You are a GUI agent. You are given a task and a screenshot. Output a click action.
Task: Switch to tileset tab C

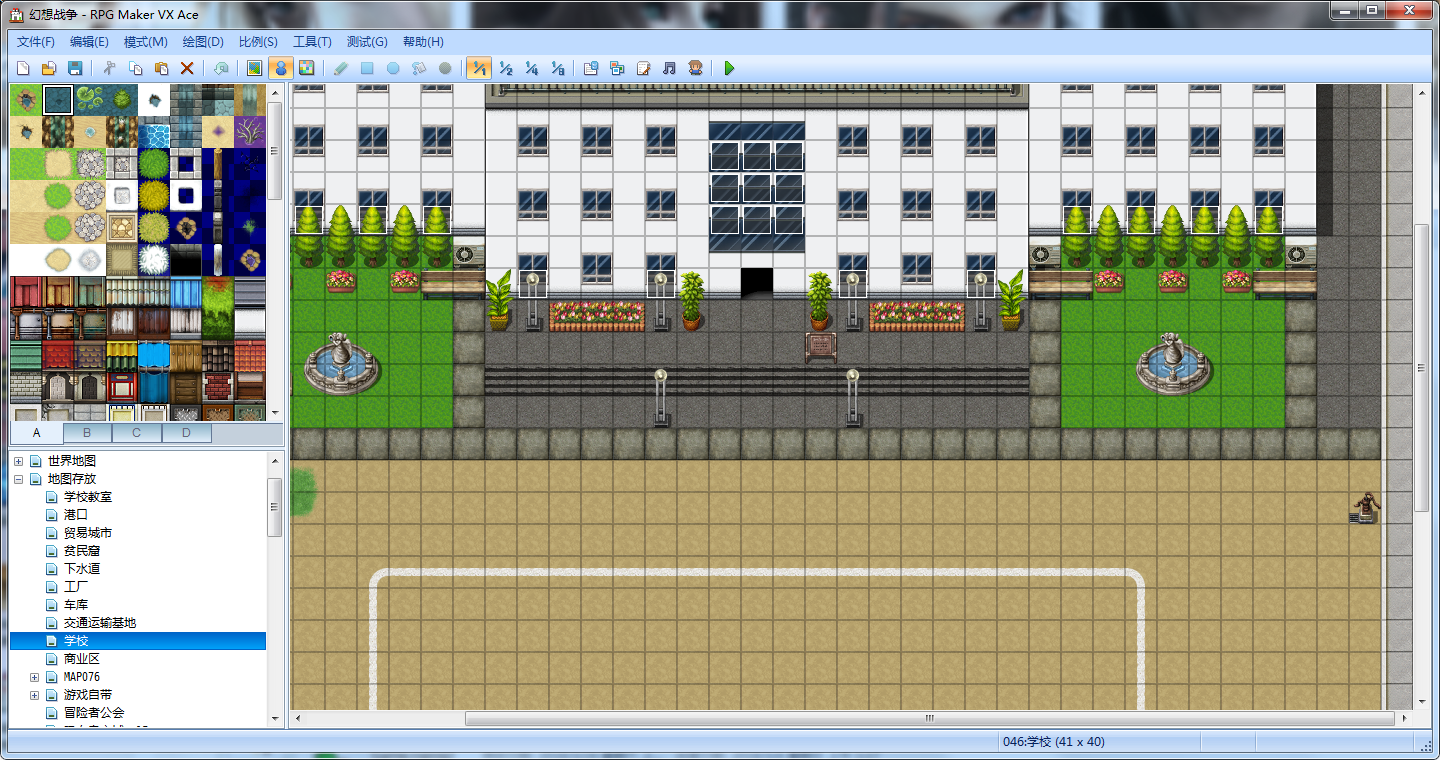coord(137,433)
